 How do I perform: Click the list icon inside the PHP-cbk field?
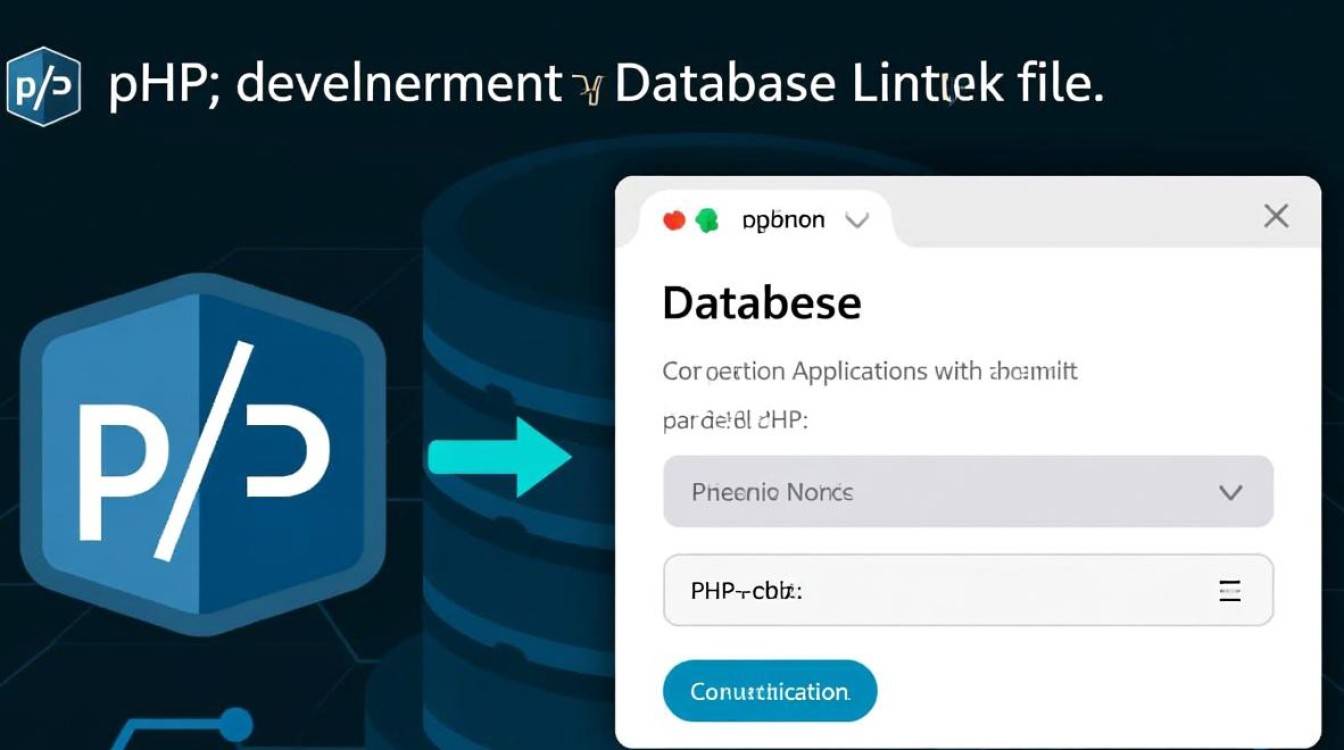(1230, 590)
